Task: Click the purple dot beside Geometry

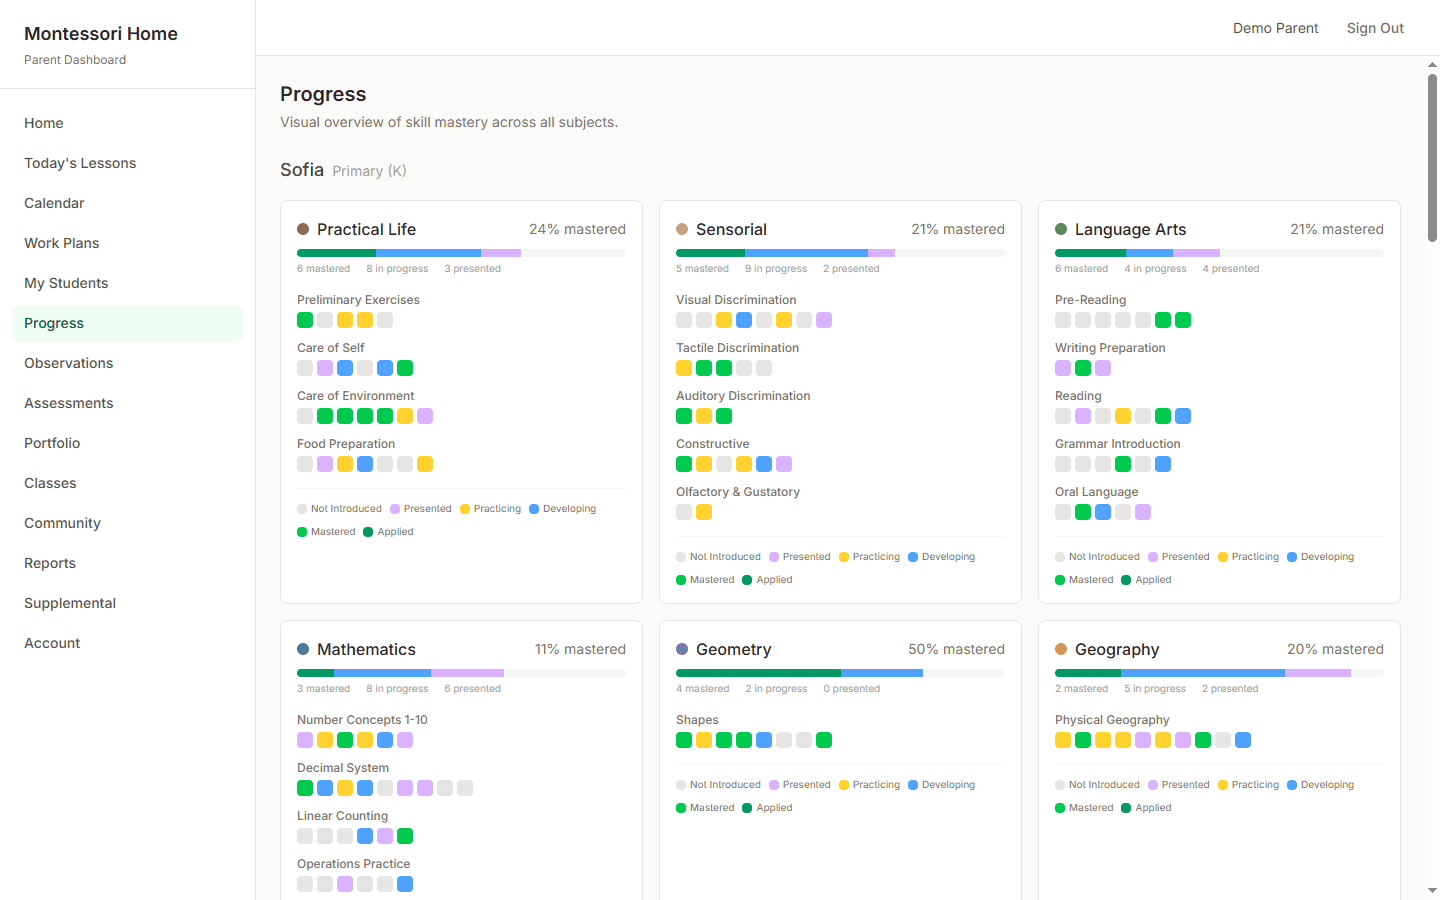Action: (x=682, y=649)
